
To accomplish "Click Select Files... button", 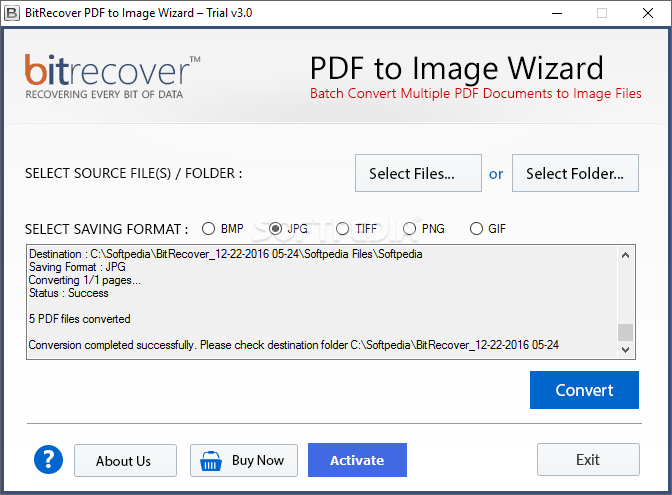I will [x=418, y=173].
